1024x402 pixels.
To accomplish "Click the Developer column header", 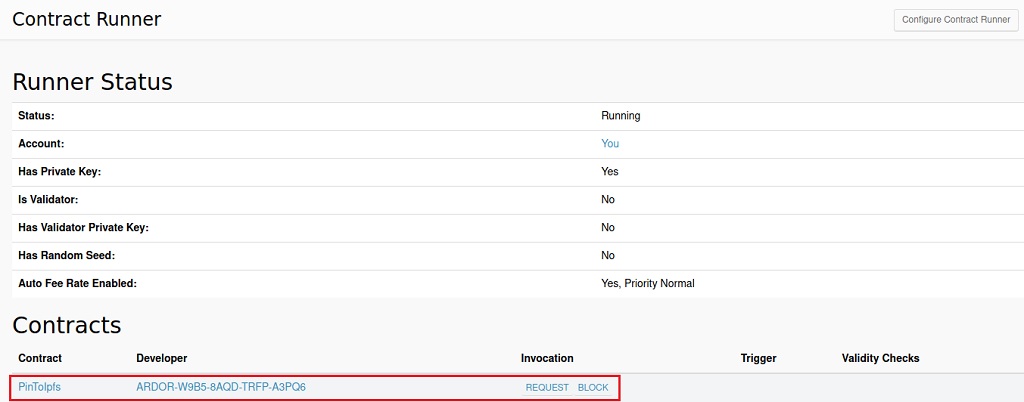I will pyautogui.click(x=162, y=358).
